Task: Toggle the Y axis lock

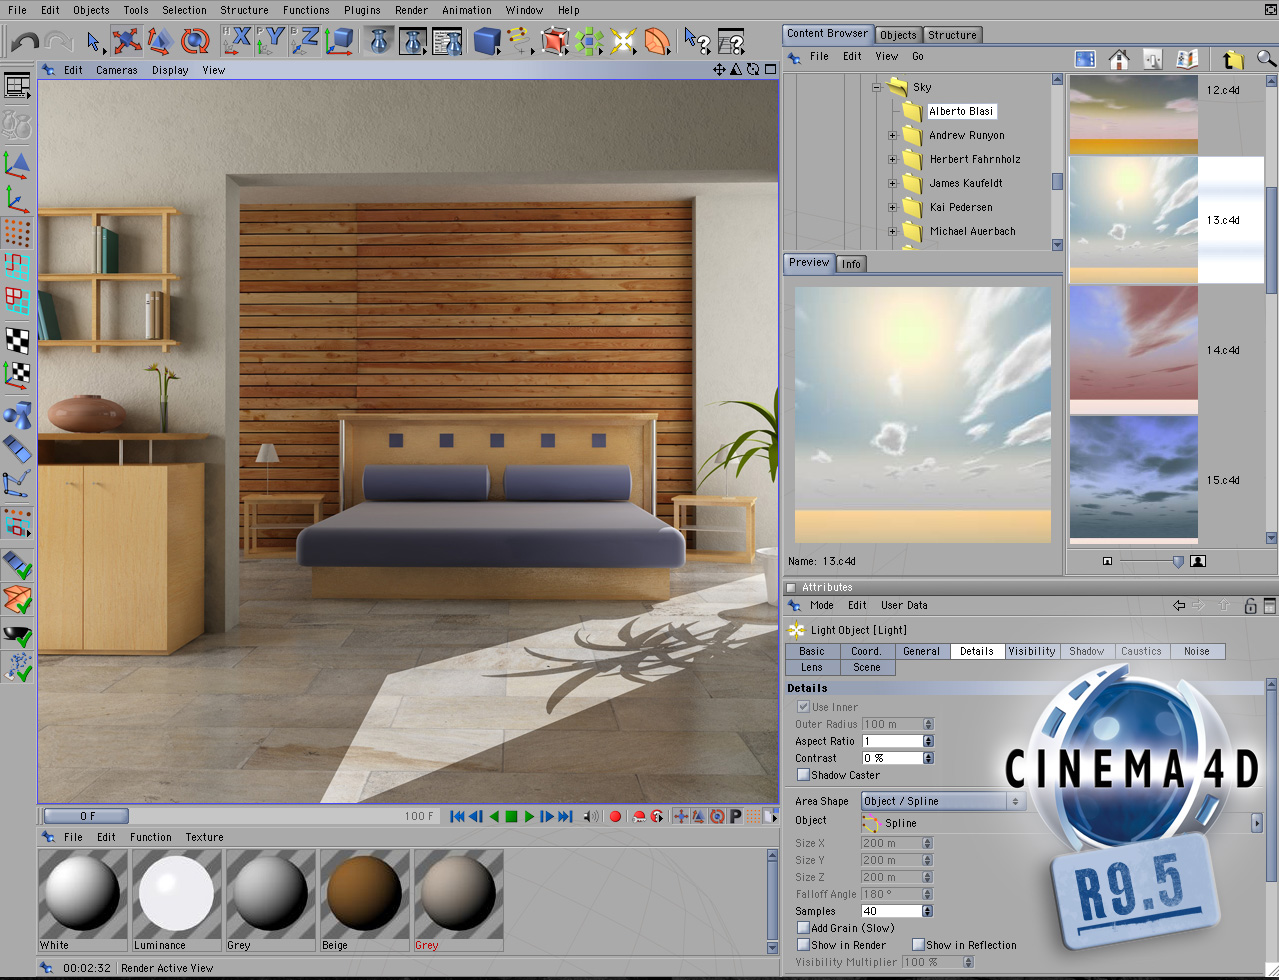Action: (271, 41)
